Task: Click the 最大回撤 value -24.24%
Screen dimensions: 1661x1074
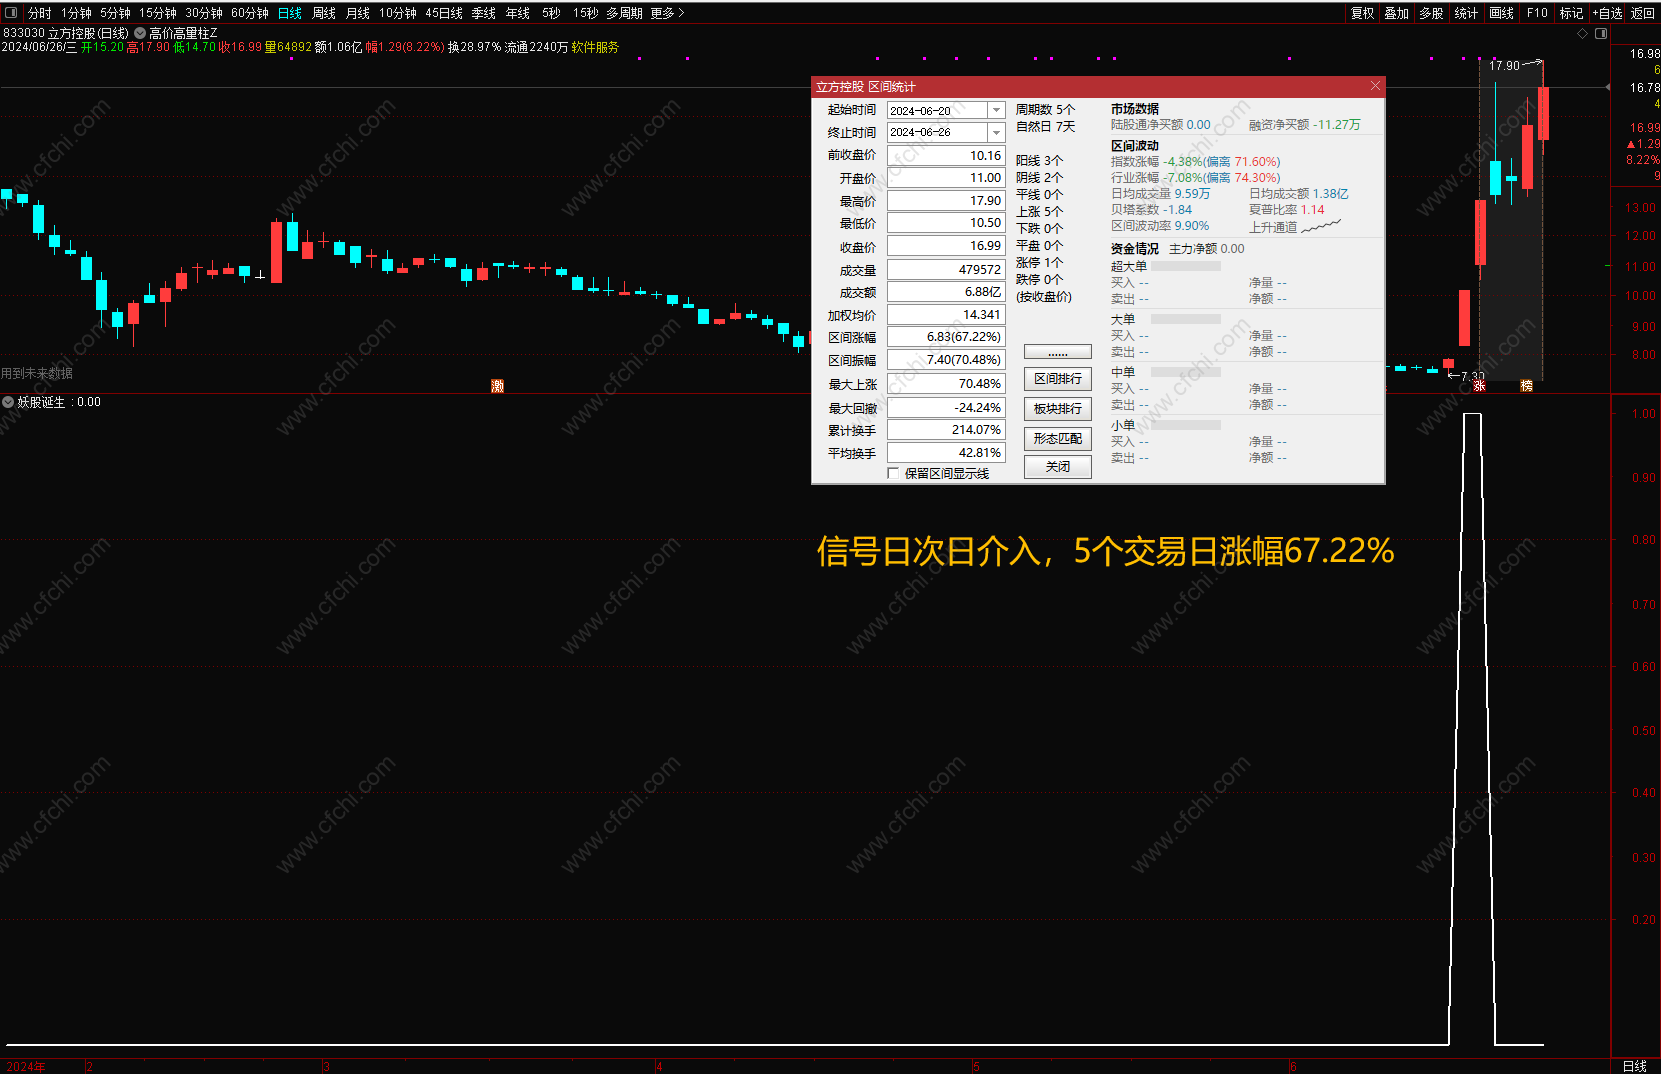Action: pos(946,408)
